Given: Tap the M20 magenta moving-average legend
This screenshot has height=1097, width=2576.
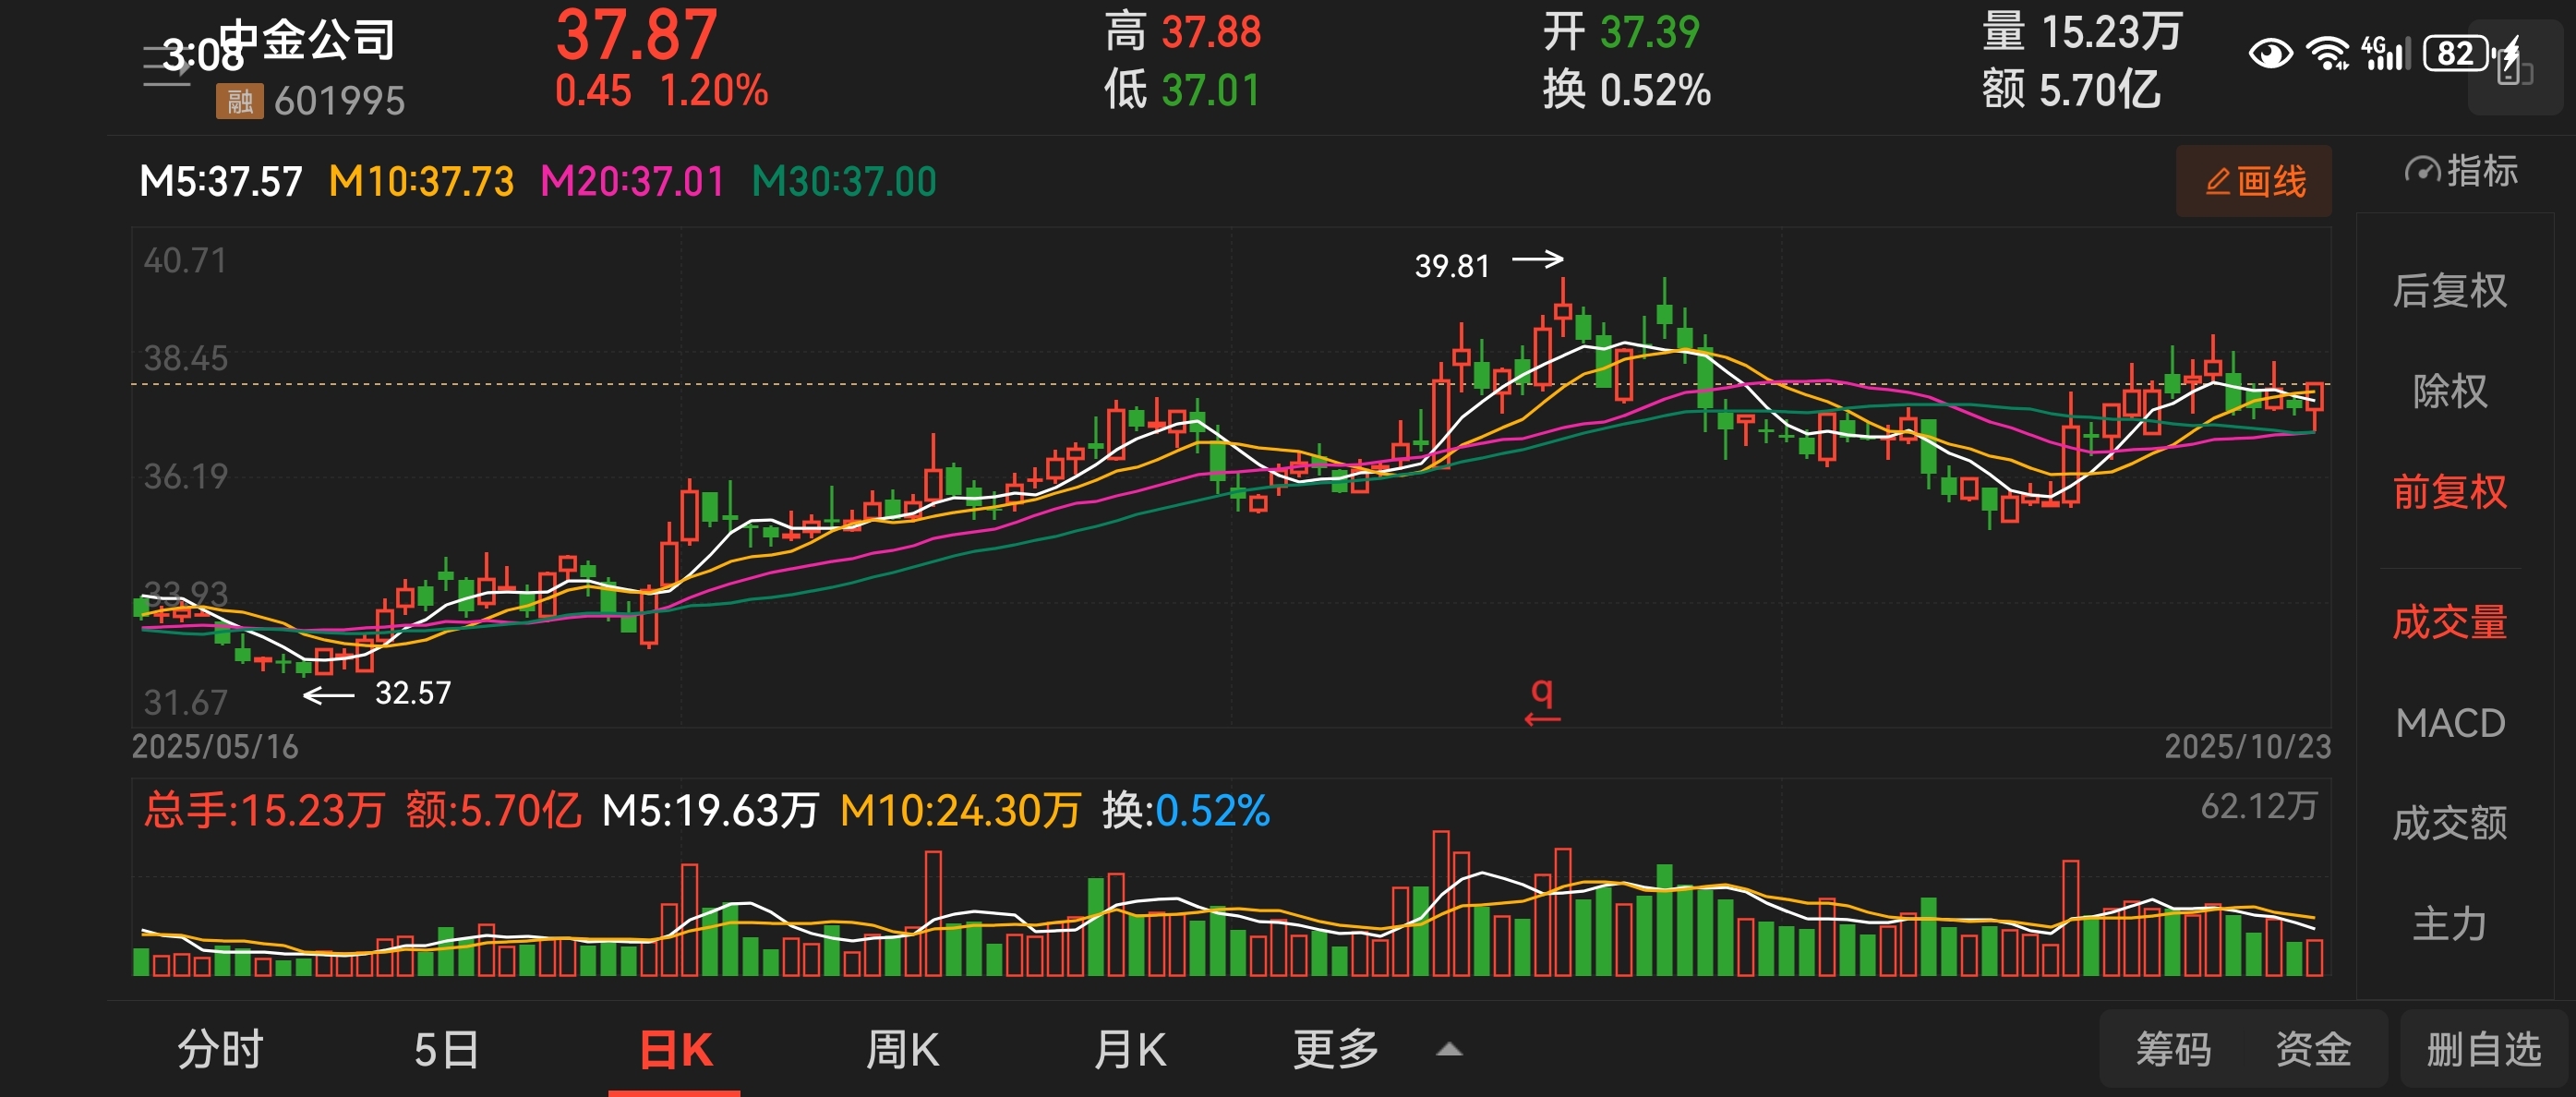Looking at the screenshot, I should (632, 181).
